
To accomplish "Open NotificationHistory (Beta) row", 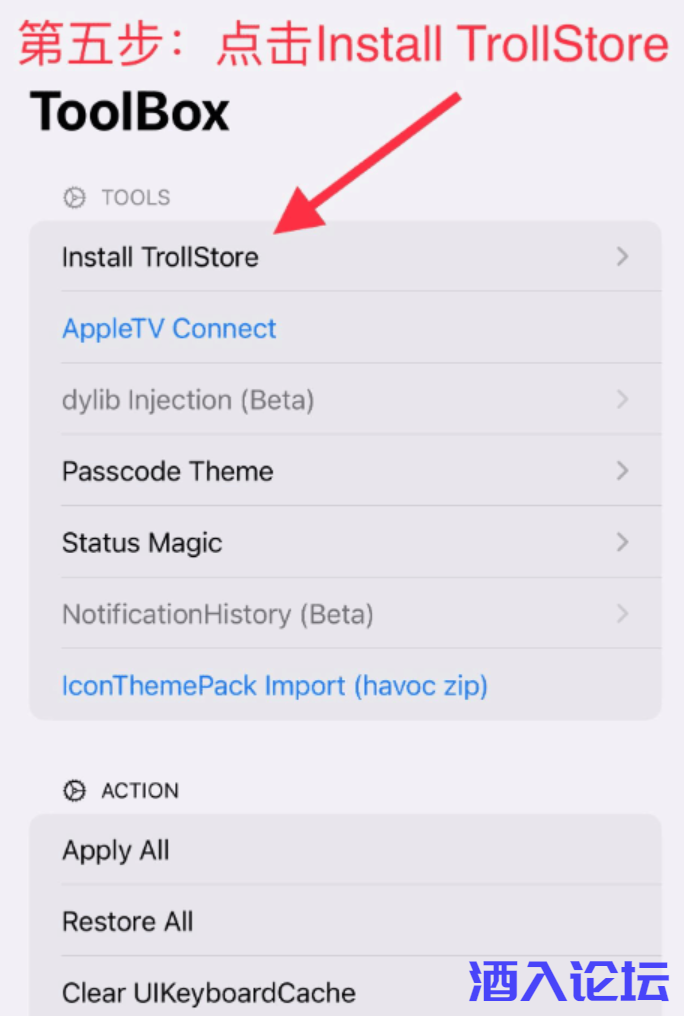I will point(217,614).
